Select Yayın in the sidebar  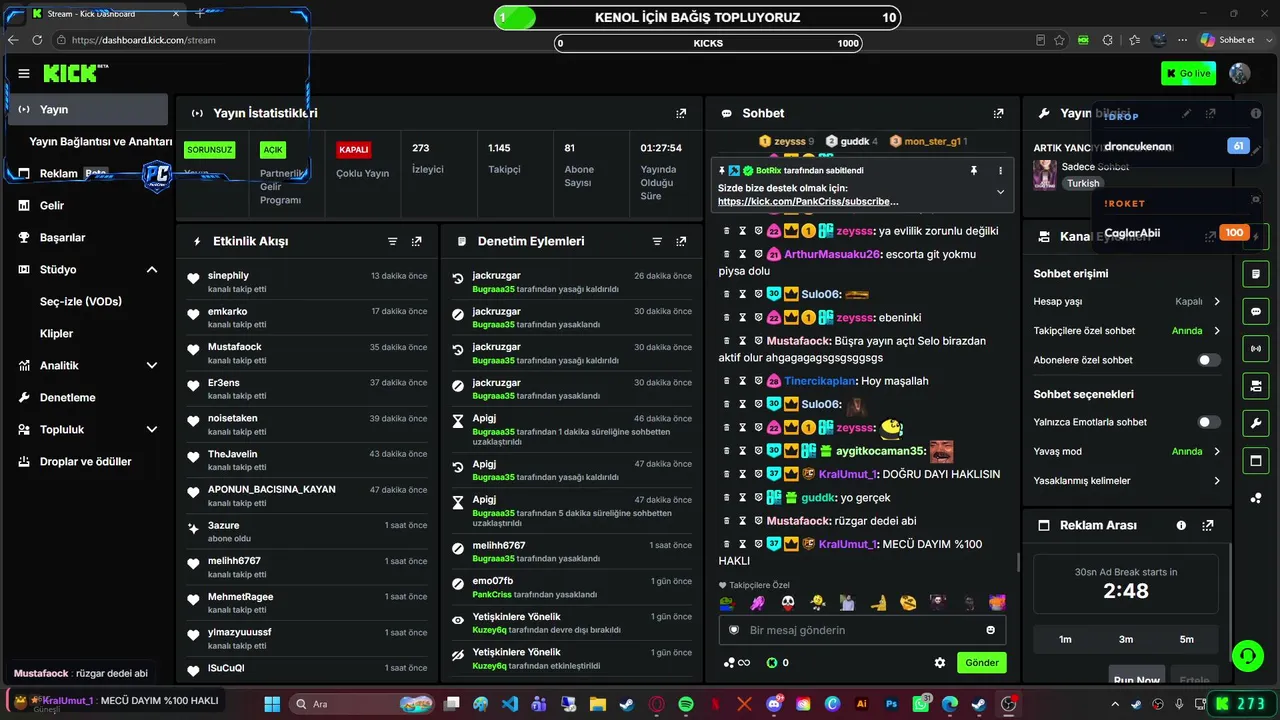(88, 109)
